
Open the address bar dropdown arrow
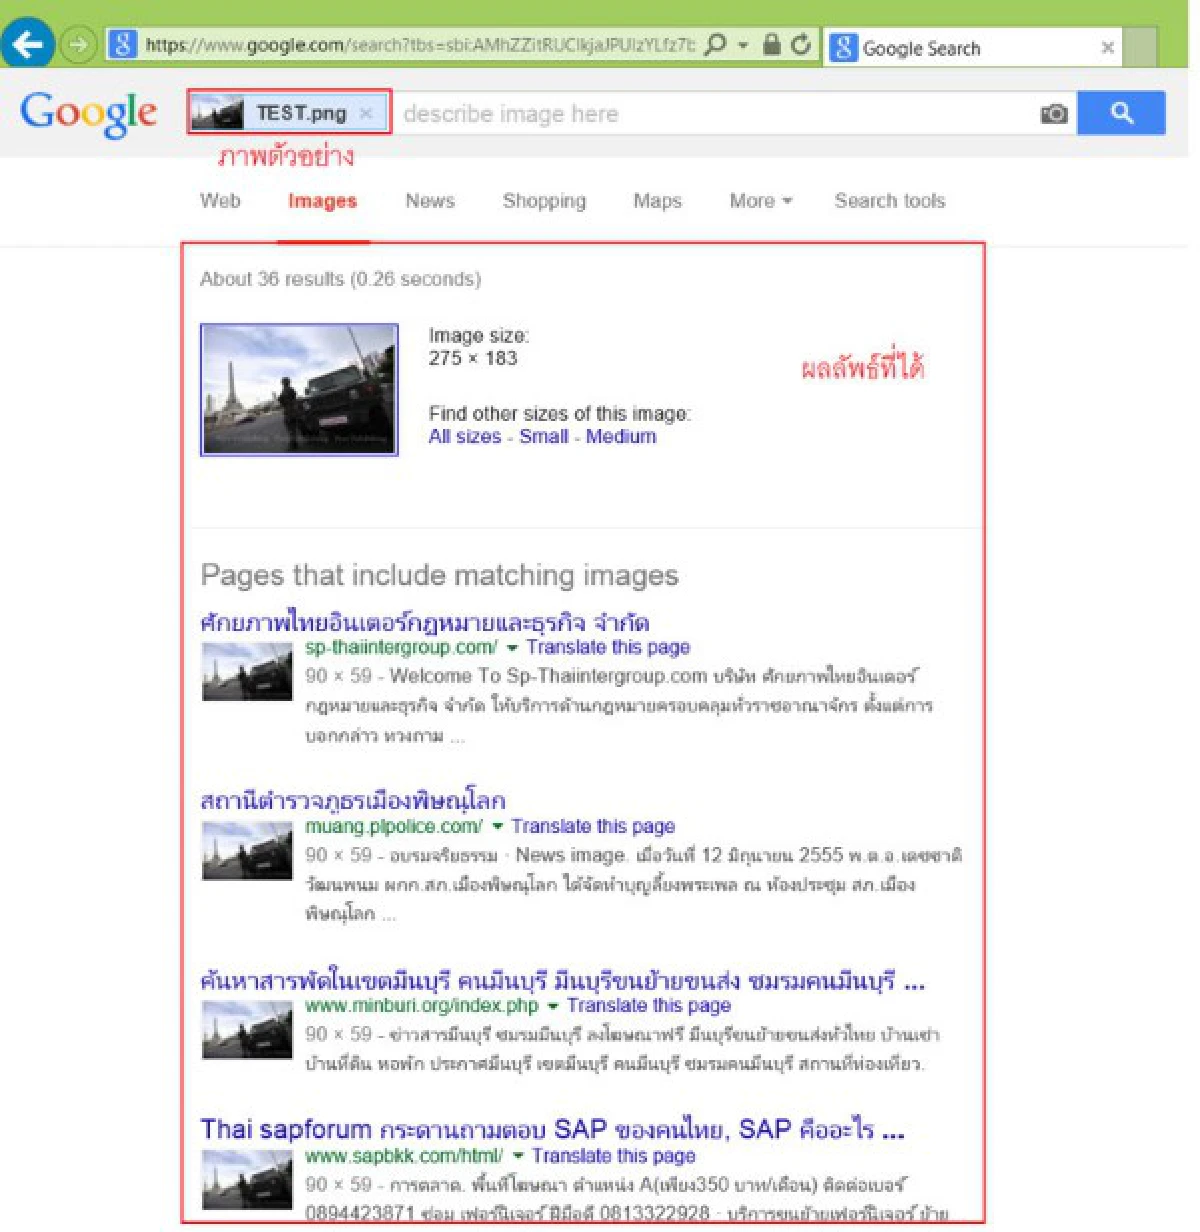743,45
